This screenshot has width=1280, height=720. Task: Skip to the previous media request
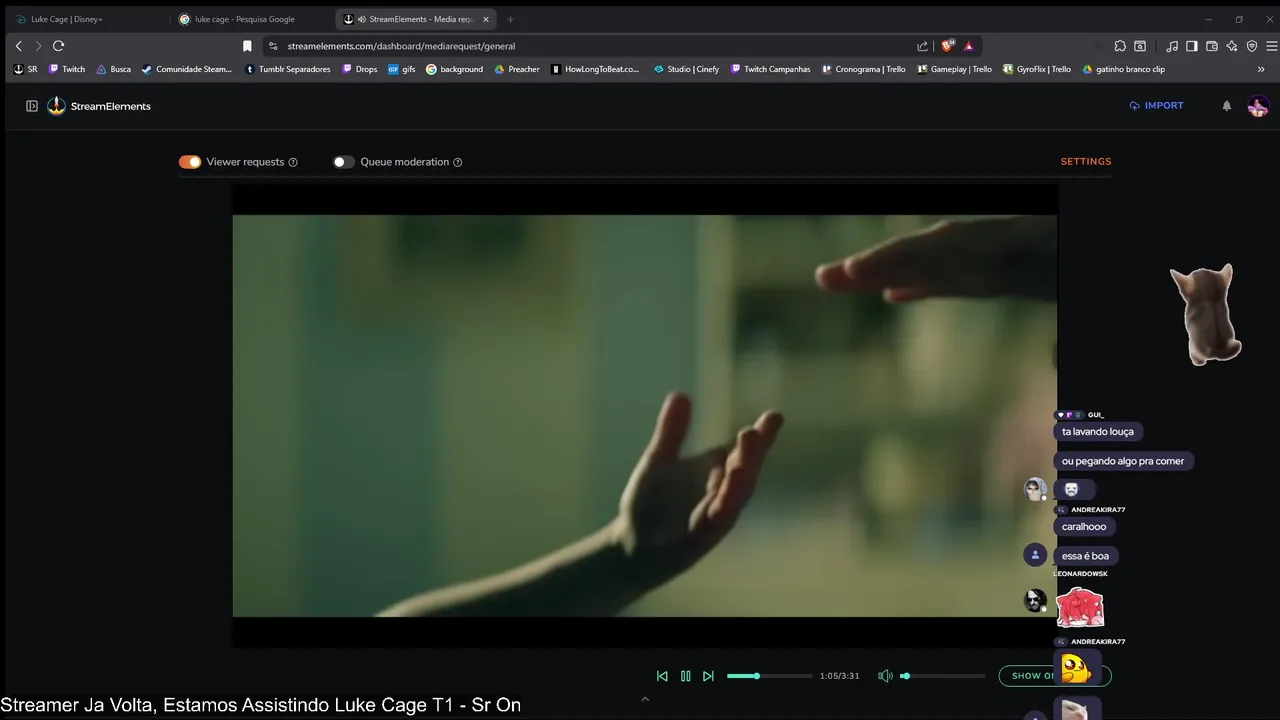[662, 676]
